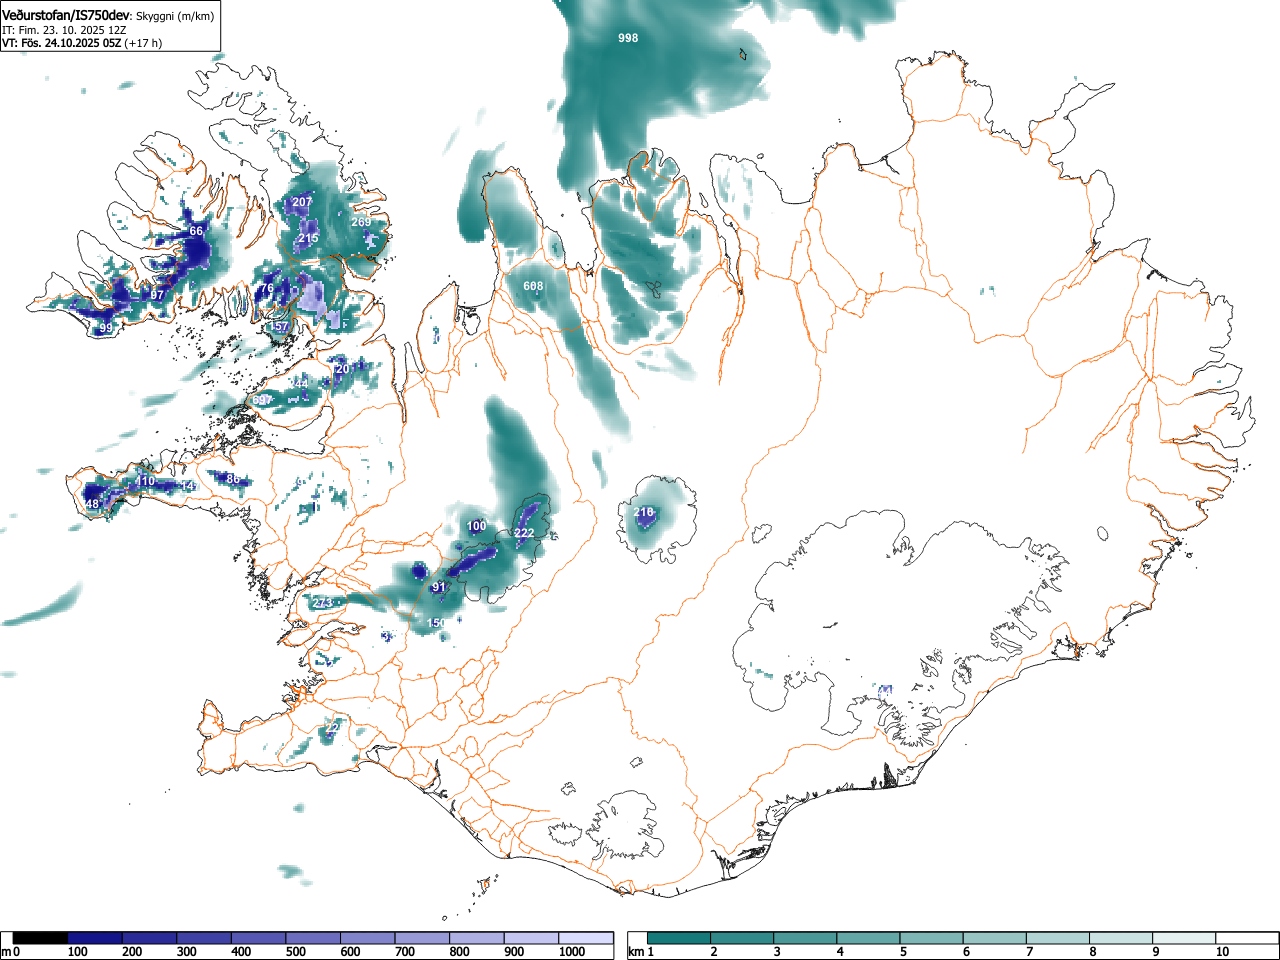The width and height of the screenshot is (1280, 960).
Task: Click the 91 value on the map
Action: pyautogui.click(x=438, y=587)
